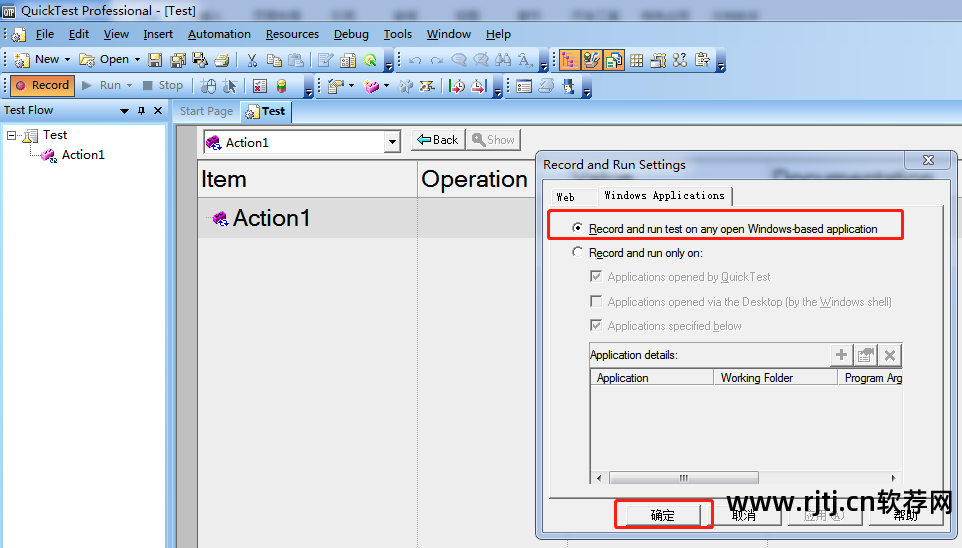Select Action1 in the Test Flow tree

point(83,155)
